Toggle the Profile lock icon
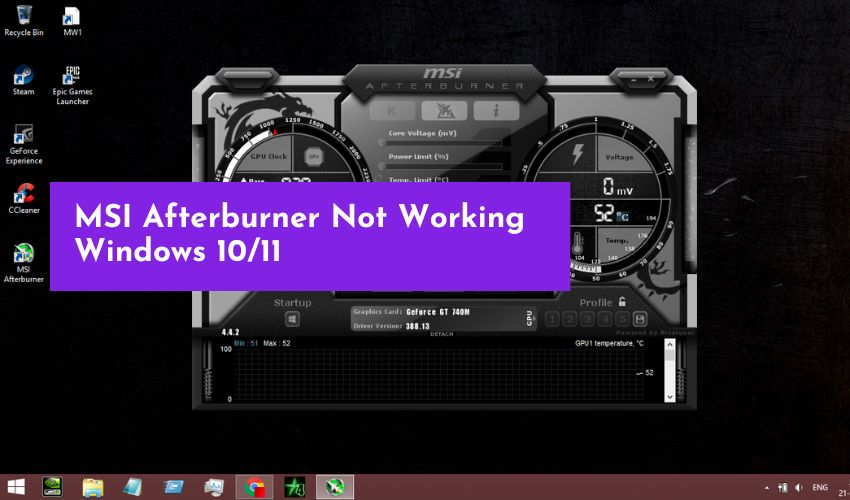850x500 pixels. pyautogui.click(x=622, y=302)
